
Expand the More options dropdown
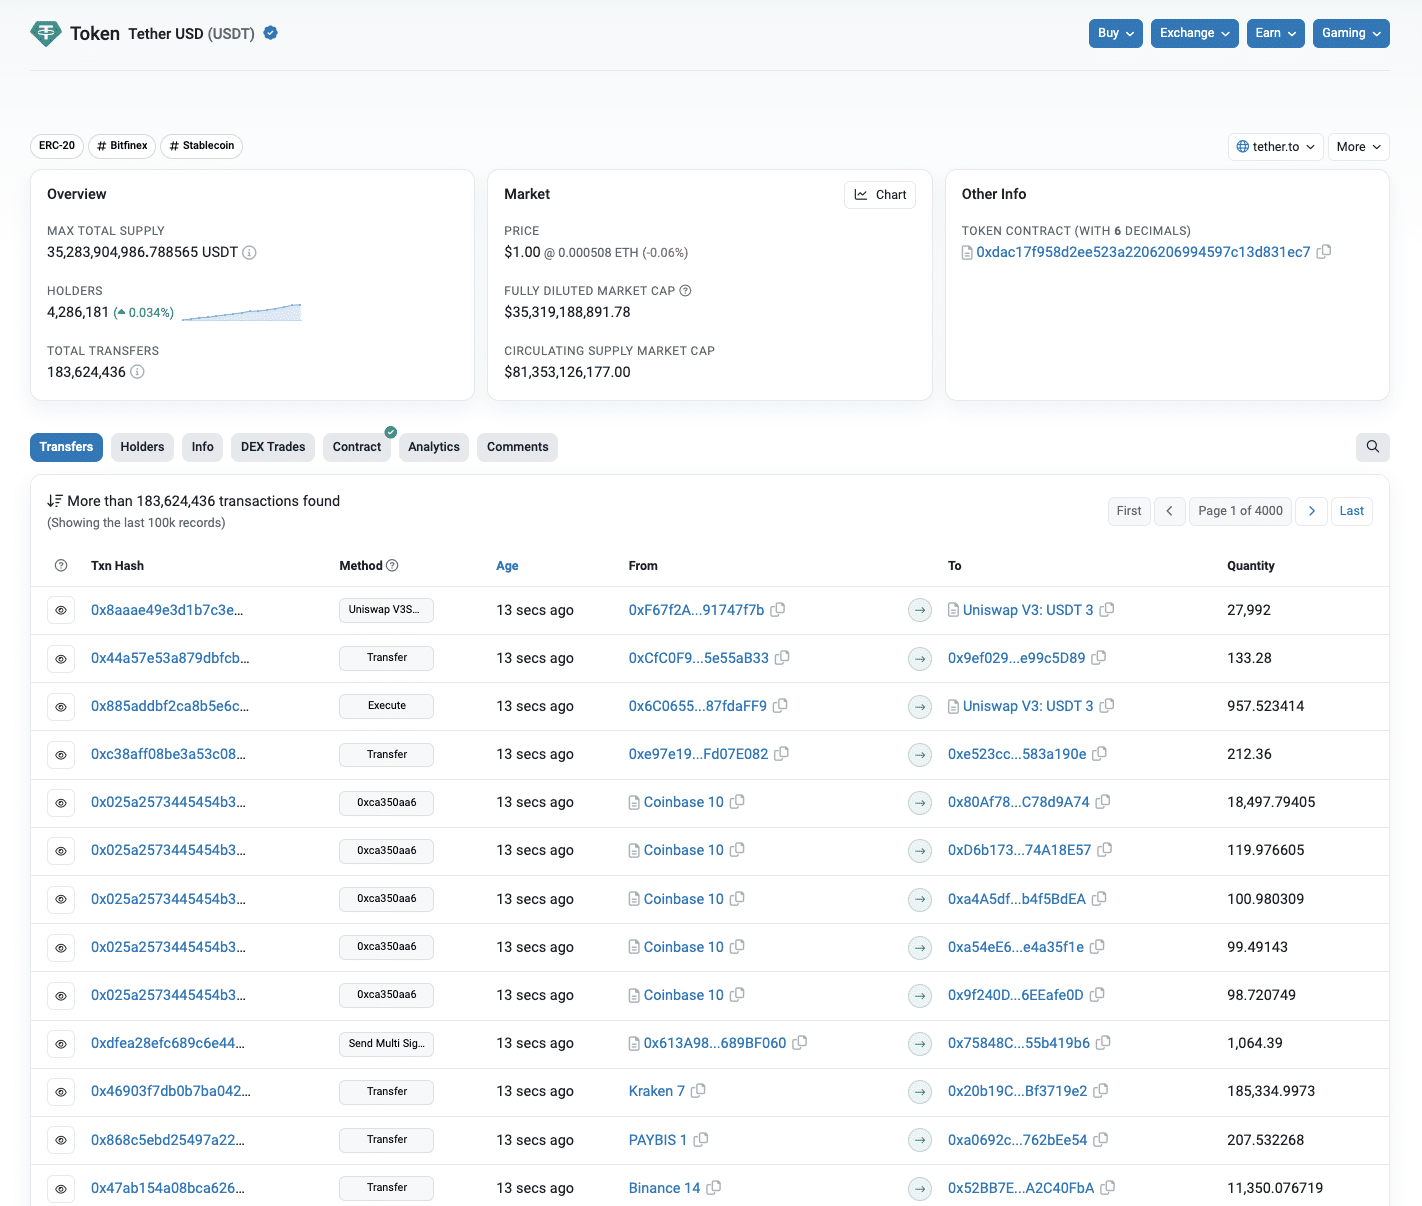point(1358,146)
